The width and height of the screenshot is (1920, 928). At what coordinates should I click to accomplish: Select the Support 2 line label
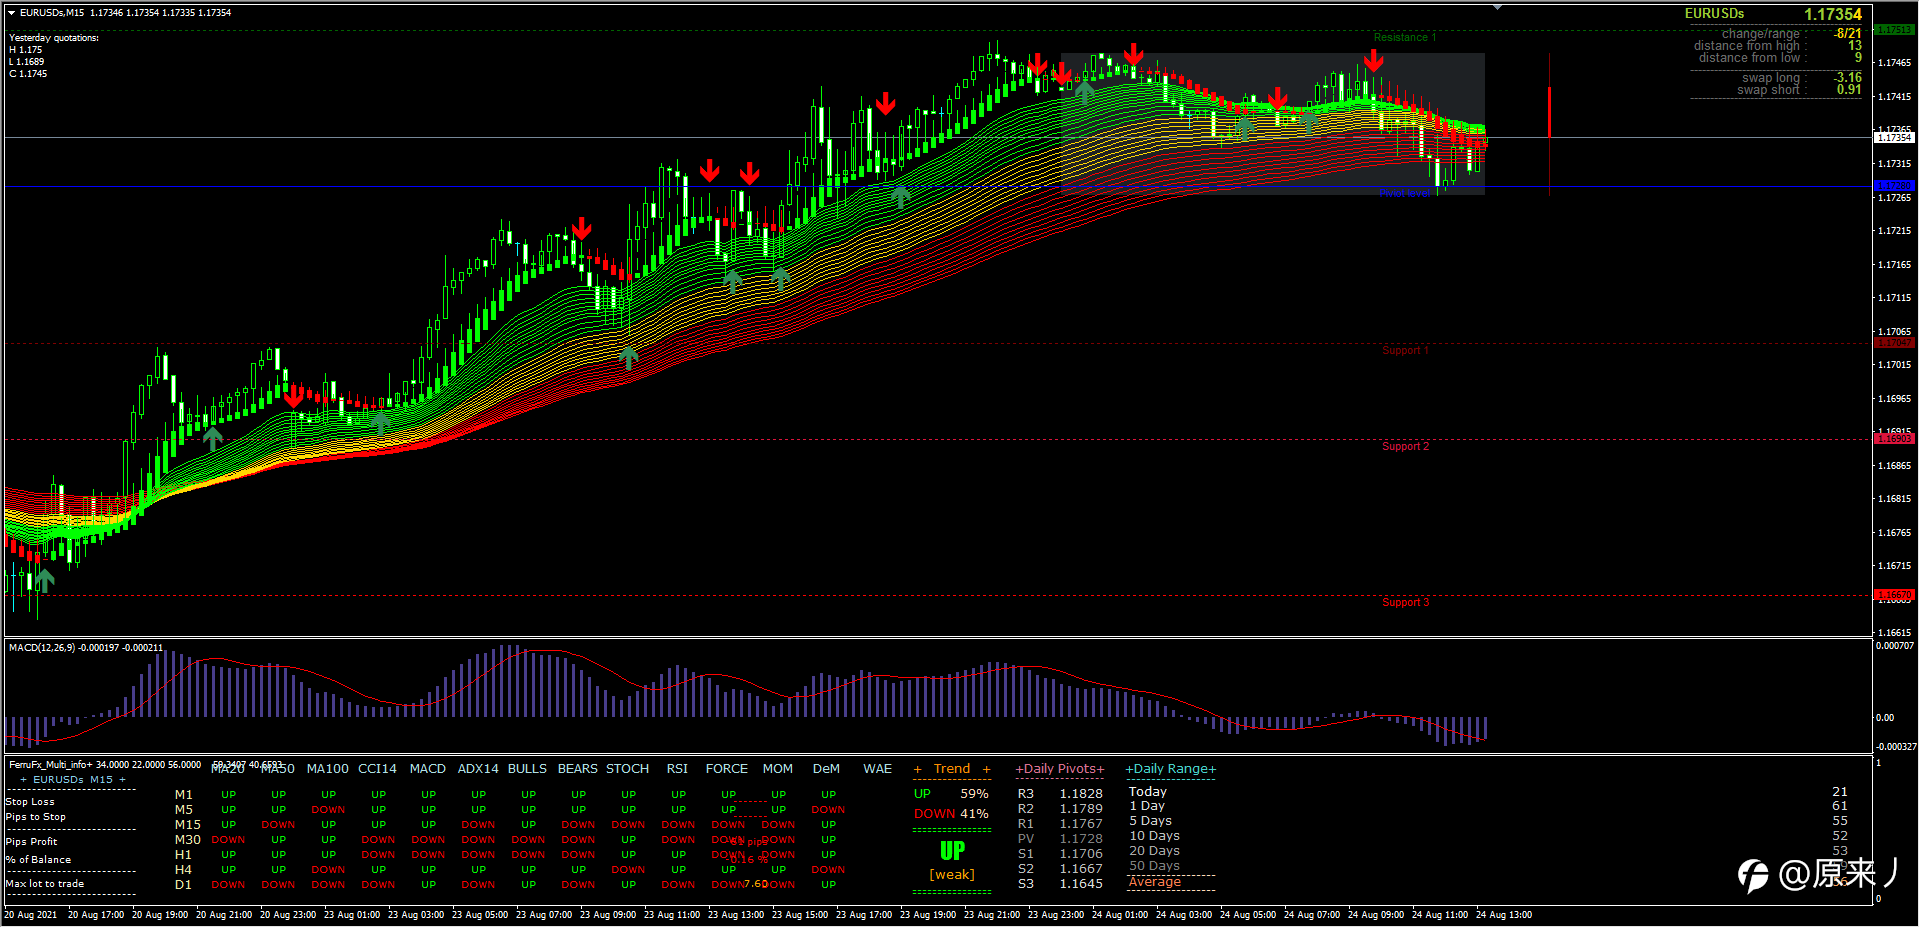click(1405, 446)
